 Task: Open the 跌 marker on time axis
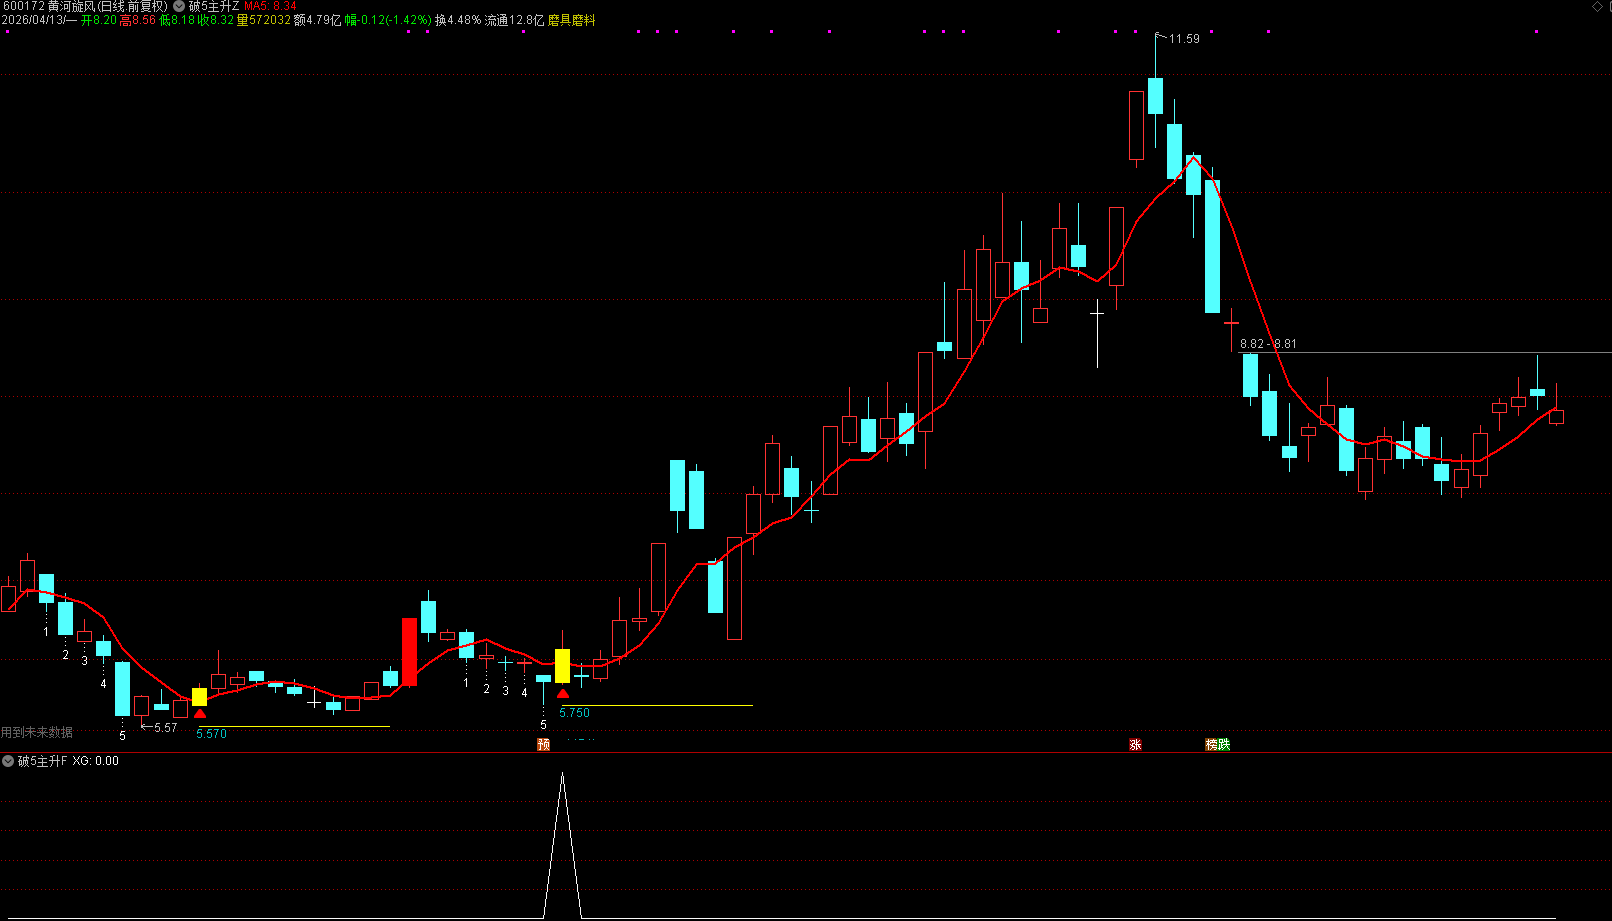coord(1224,744)
